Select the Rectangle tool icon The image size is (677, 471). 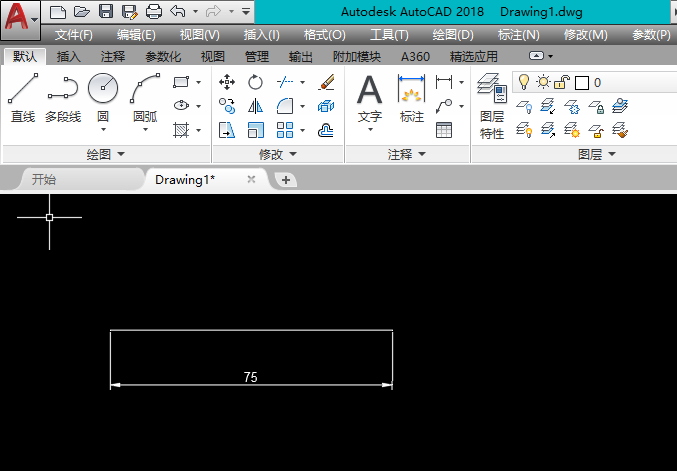(181, 82)
